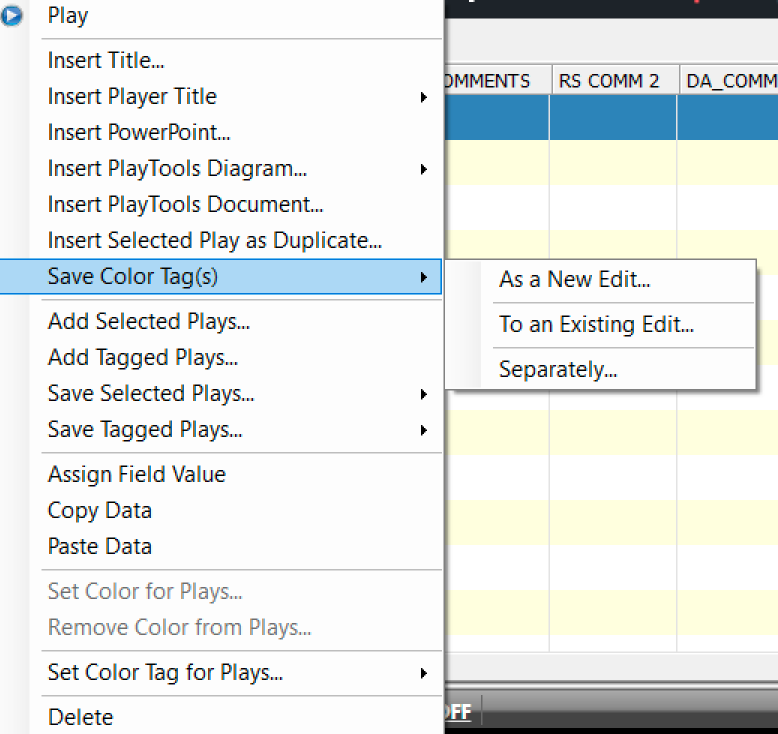Screen dimensions: 778x734
Task: Choose As a New Edit... in submenu
Action: 575,279
